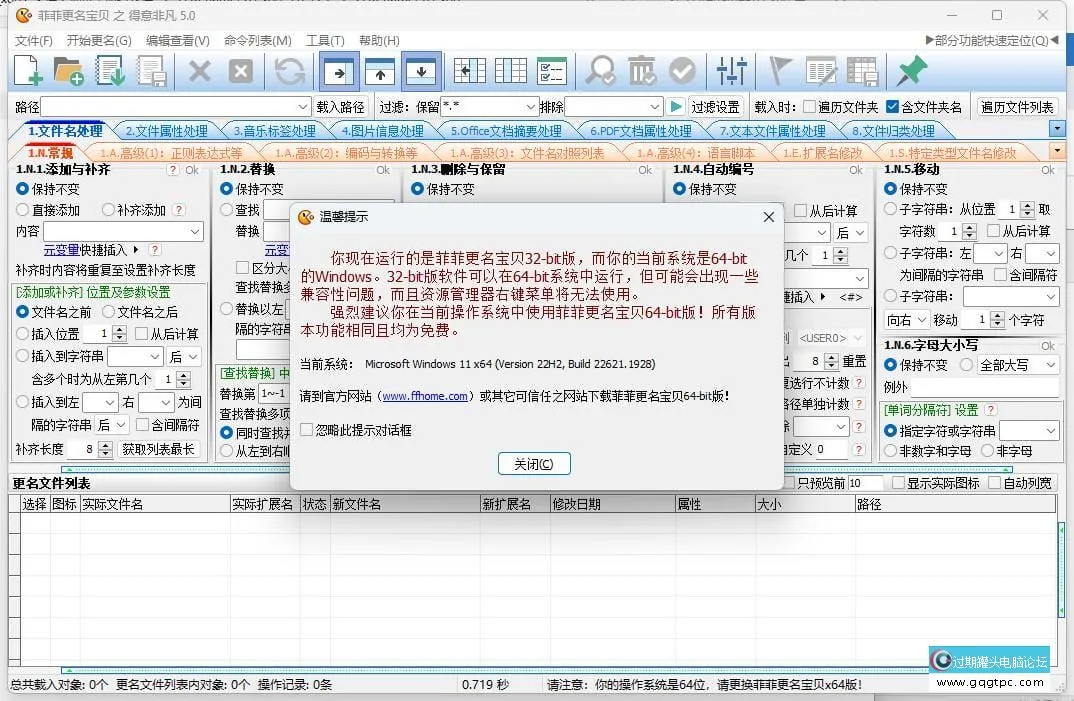The width and height of the screenshot is (1074, 701).
Task: Click the 关闭(C) button in the dialog
Action: click(534, 463)
